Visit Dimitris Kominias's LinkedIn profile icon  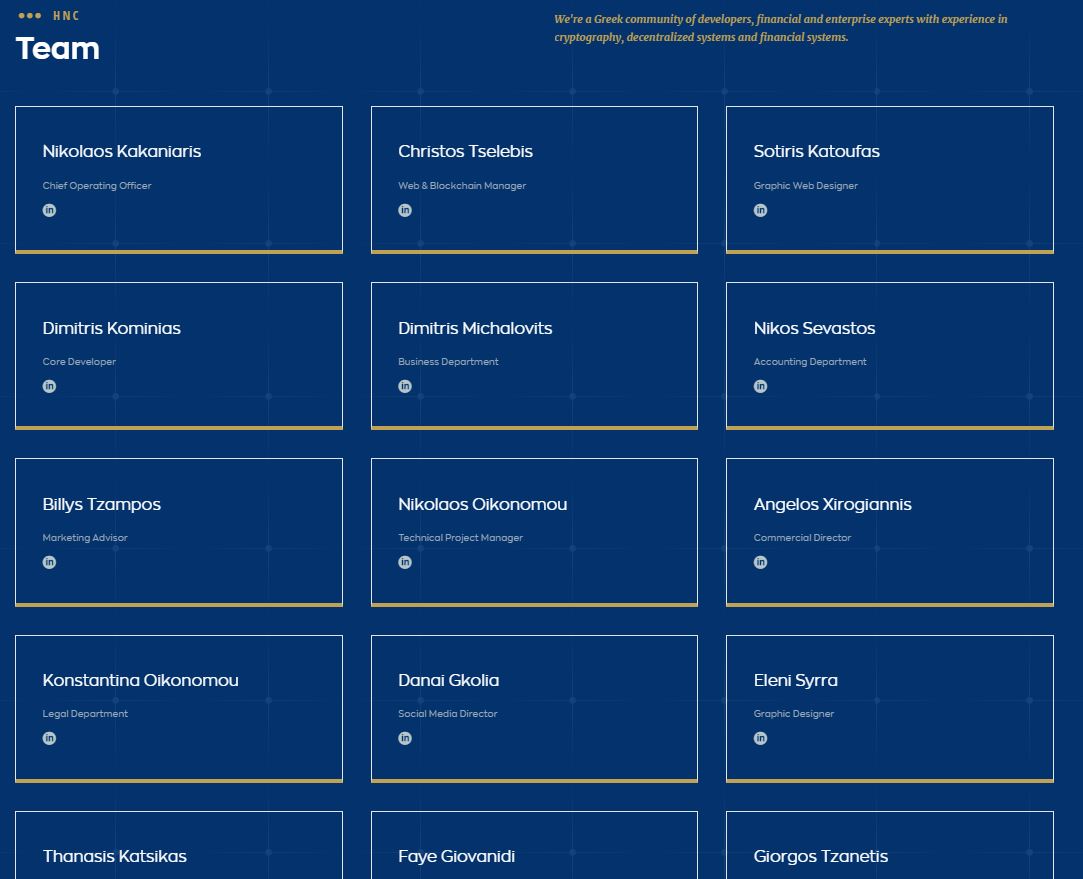pos(49,386)
